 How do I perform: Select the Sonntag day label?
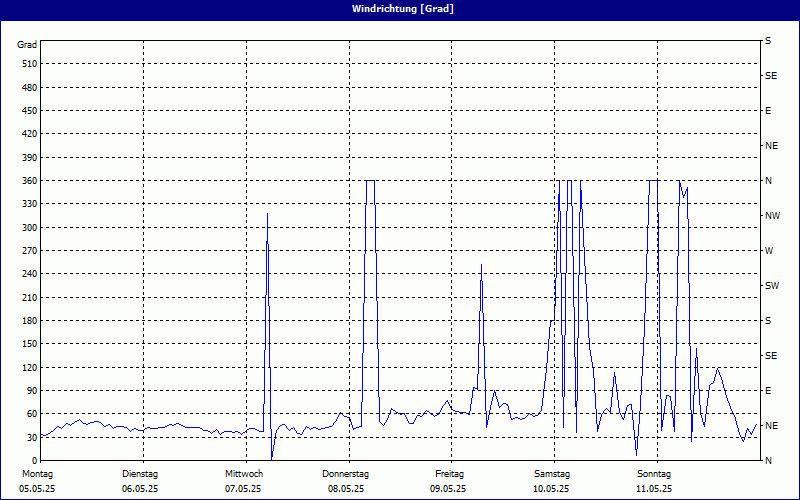[654, 473]
